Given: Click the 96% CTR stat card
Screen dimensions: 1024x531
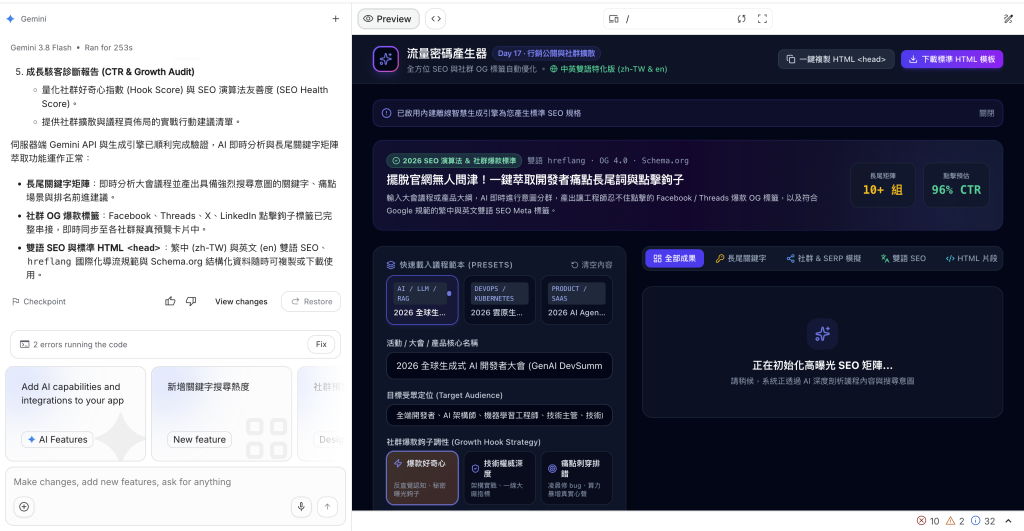Looking at the screenshot, I should click(x=956, y=185).
